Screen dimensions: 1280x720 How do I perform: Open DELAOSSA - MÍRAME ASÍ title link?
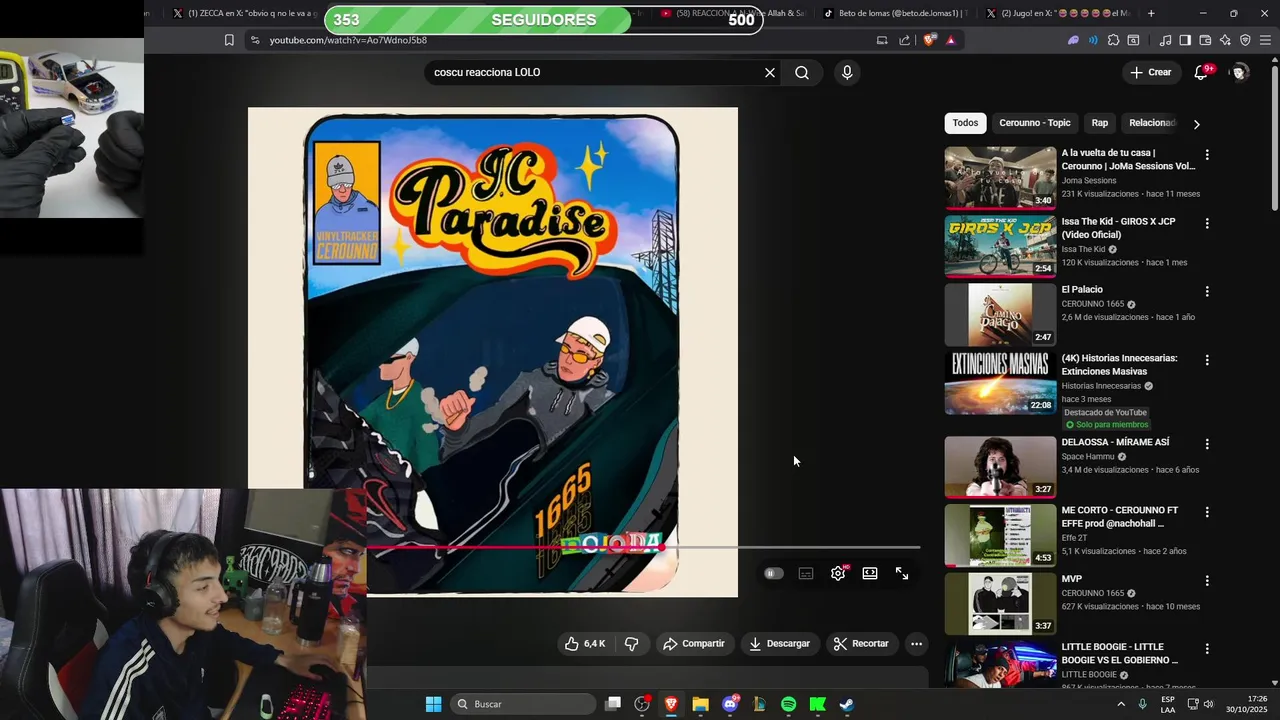[x=1115, y=442]
